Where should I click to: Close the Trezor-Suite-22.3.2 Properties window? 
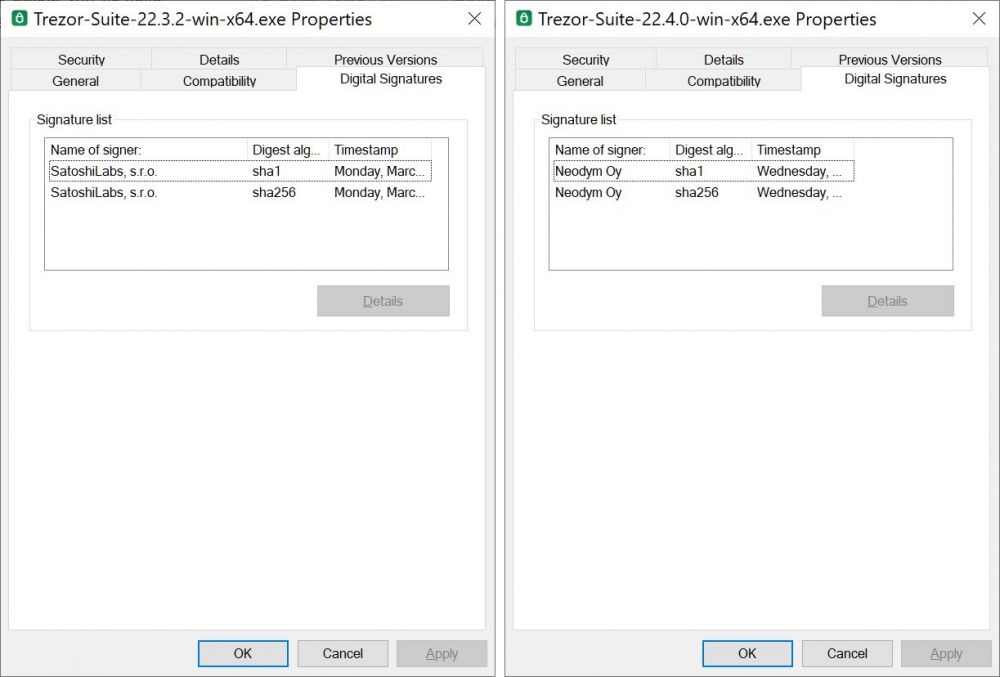(x=474, y=18)
